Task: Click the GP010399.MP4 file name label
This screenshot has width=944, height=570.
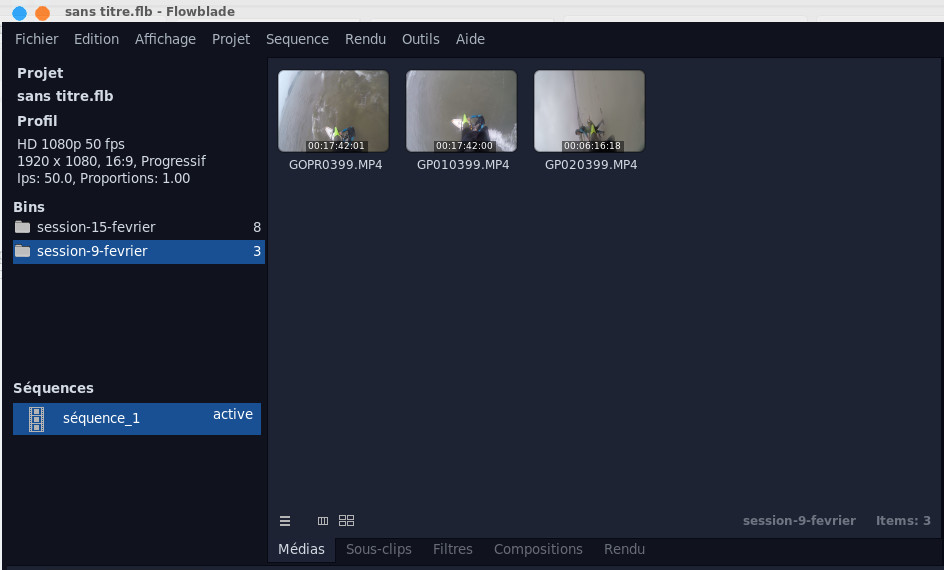Action: pyautogui.click(x=463, y=164)
